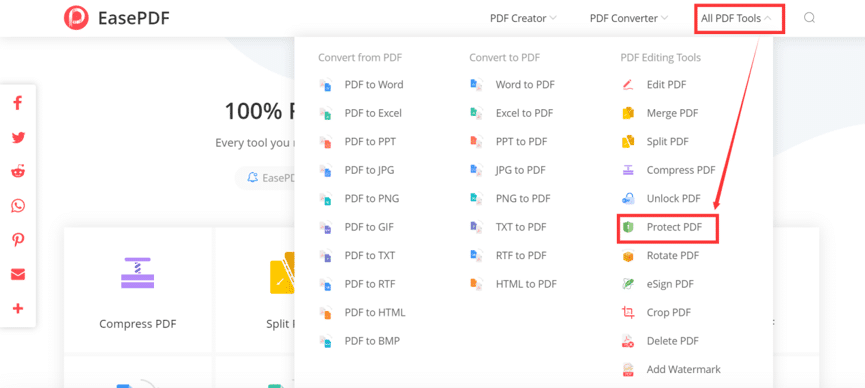
Task: Collapse the All PDF Tools menu
Action: [739, 18]
